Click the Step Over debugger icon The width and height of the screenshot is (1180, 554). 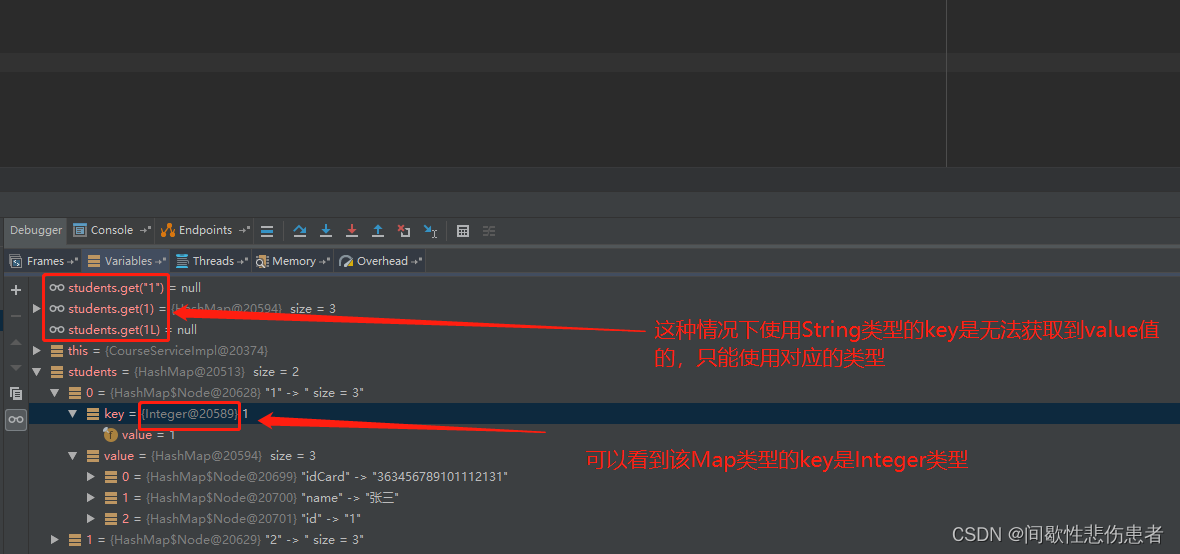point(300,231)
